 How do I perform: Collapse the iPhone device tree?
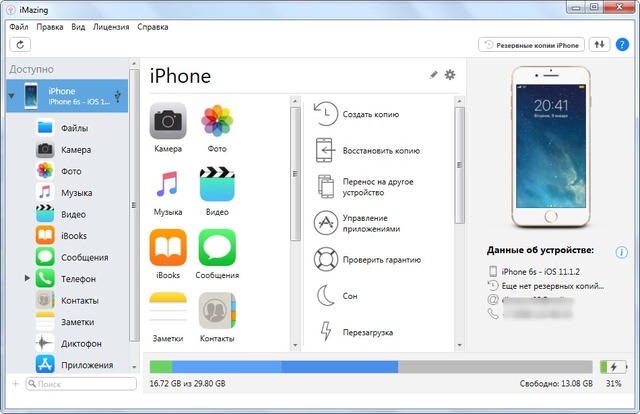[11, 96]
